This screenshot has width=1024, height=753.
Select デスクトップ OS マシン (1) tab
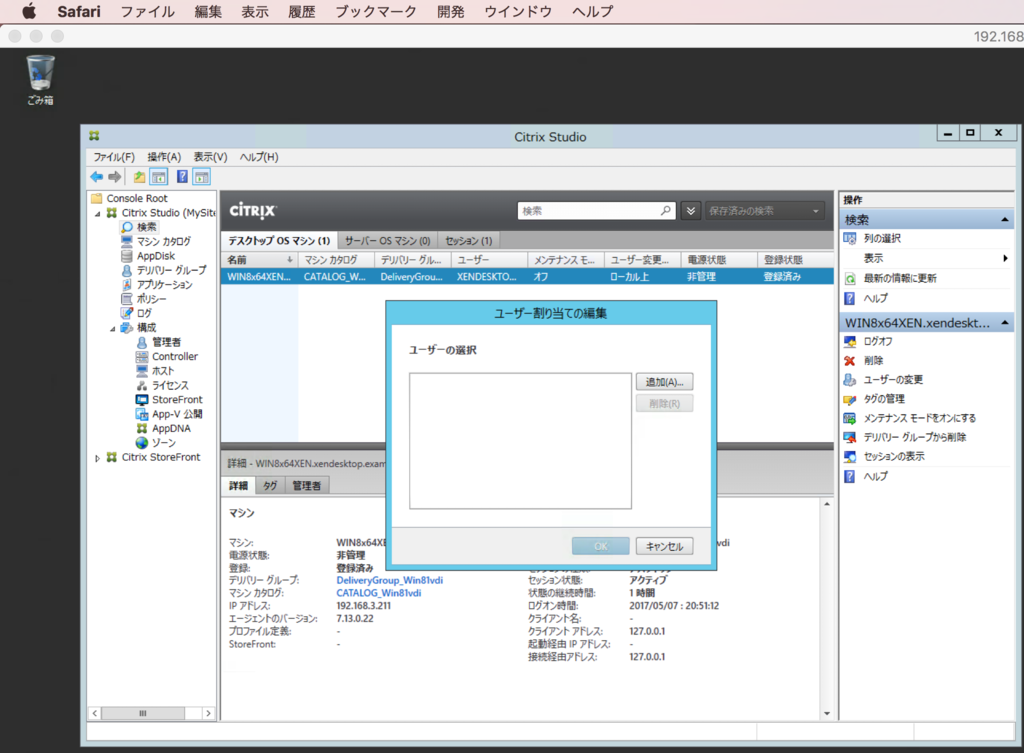[279, 240]
